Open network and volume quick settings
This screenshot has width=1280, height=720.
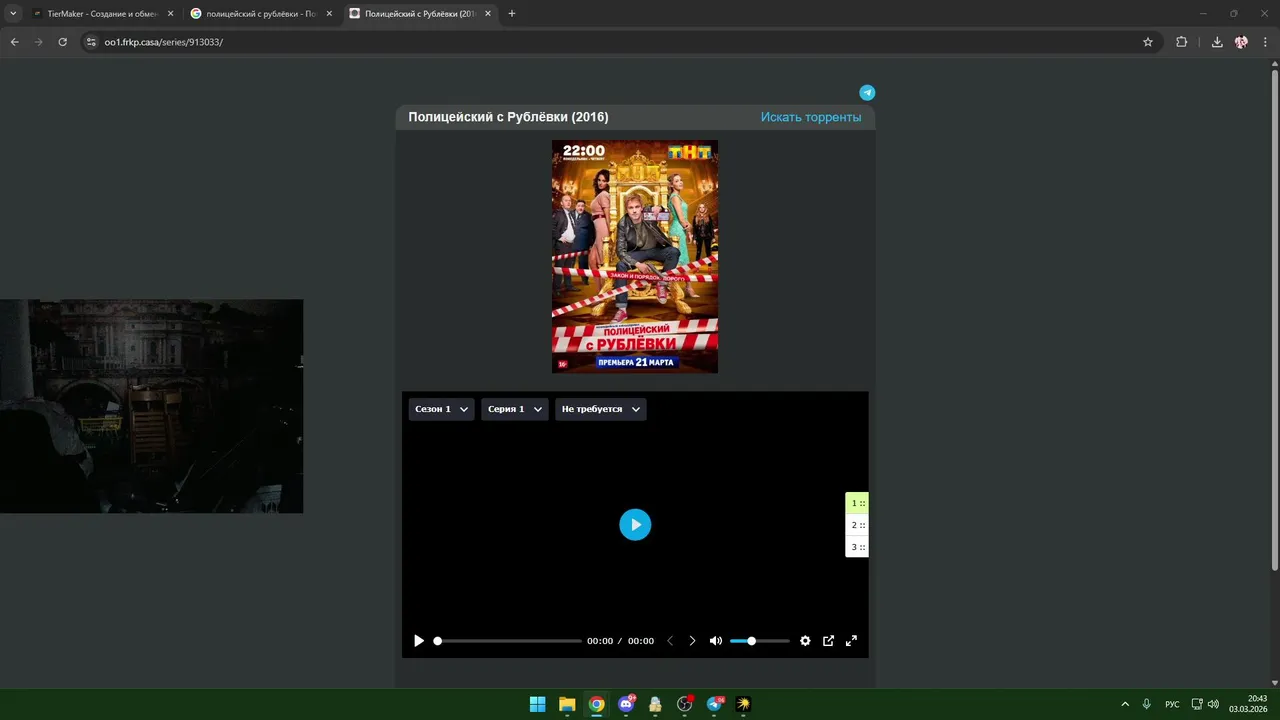pyautogui.click(x=1205, y=704)
